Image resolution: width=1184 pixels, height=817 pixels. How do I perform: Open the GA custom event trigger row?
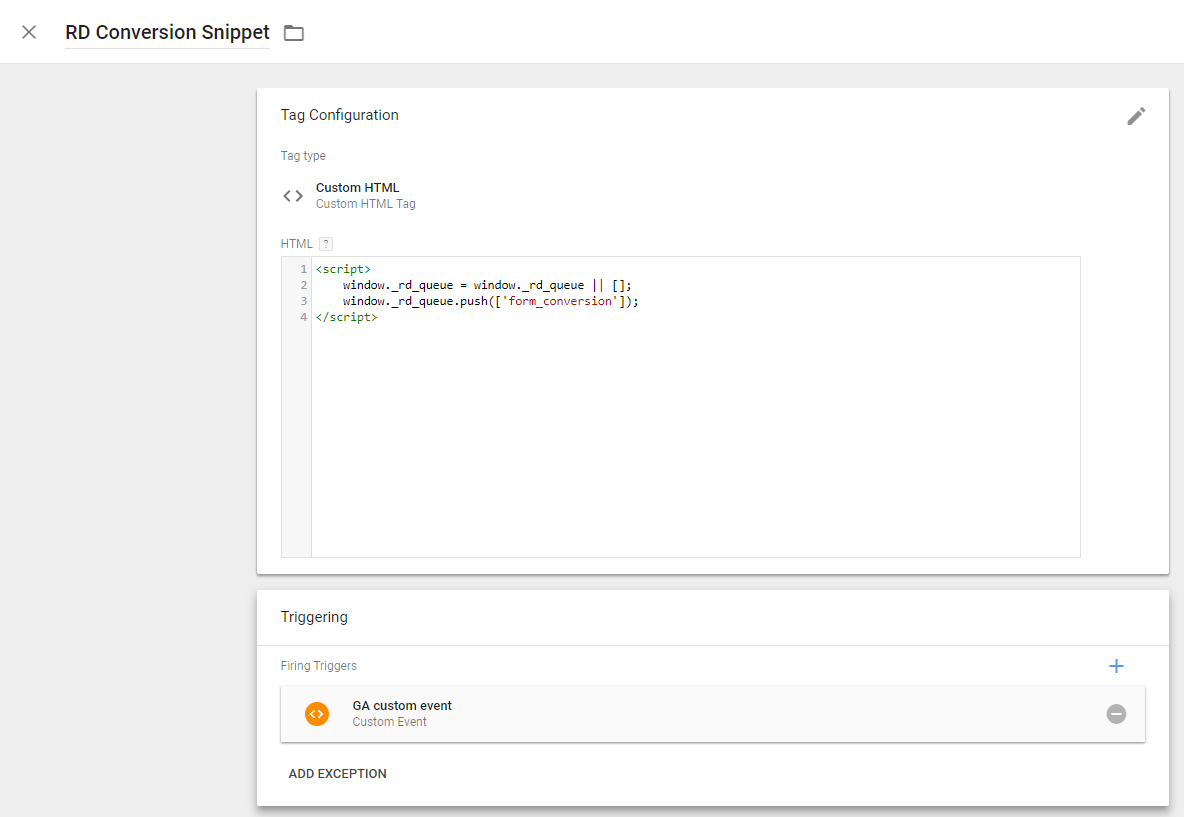point(712,714)
